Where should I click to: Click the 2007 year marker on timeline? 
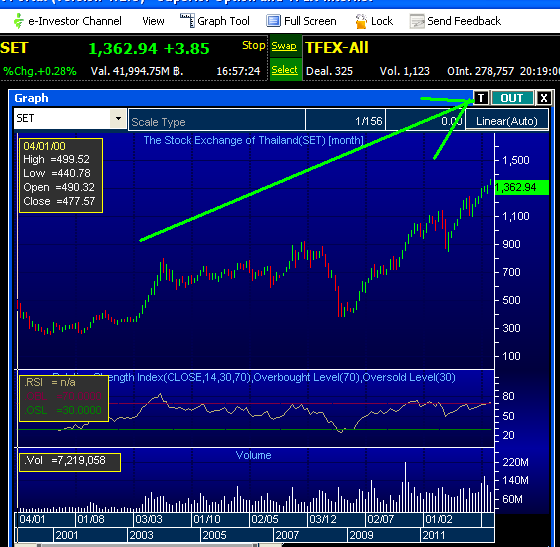coord(287,535)
